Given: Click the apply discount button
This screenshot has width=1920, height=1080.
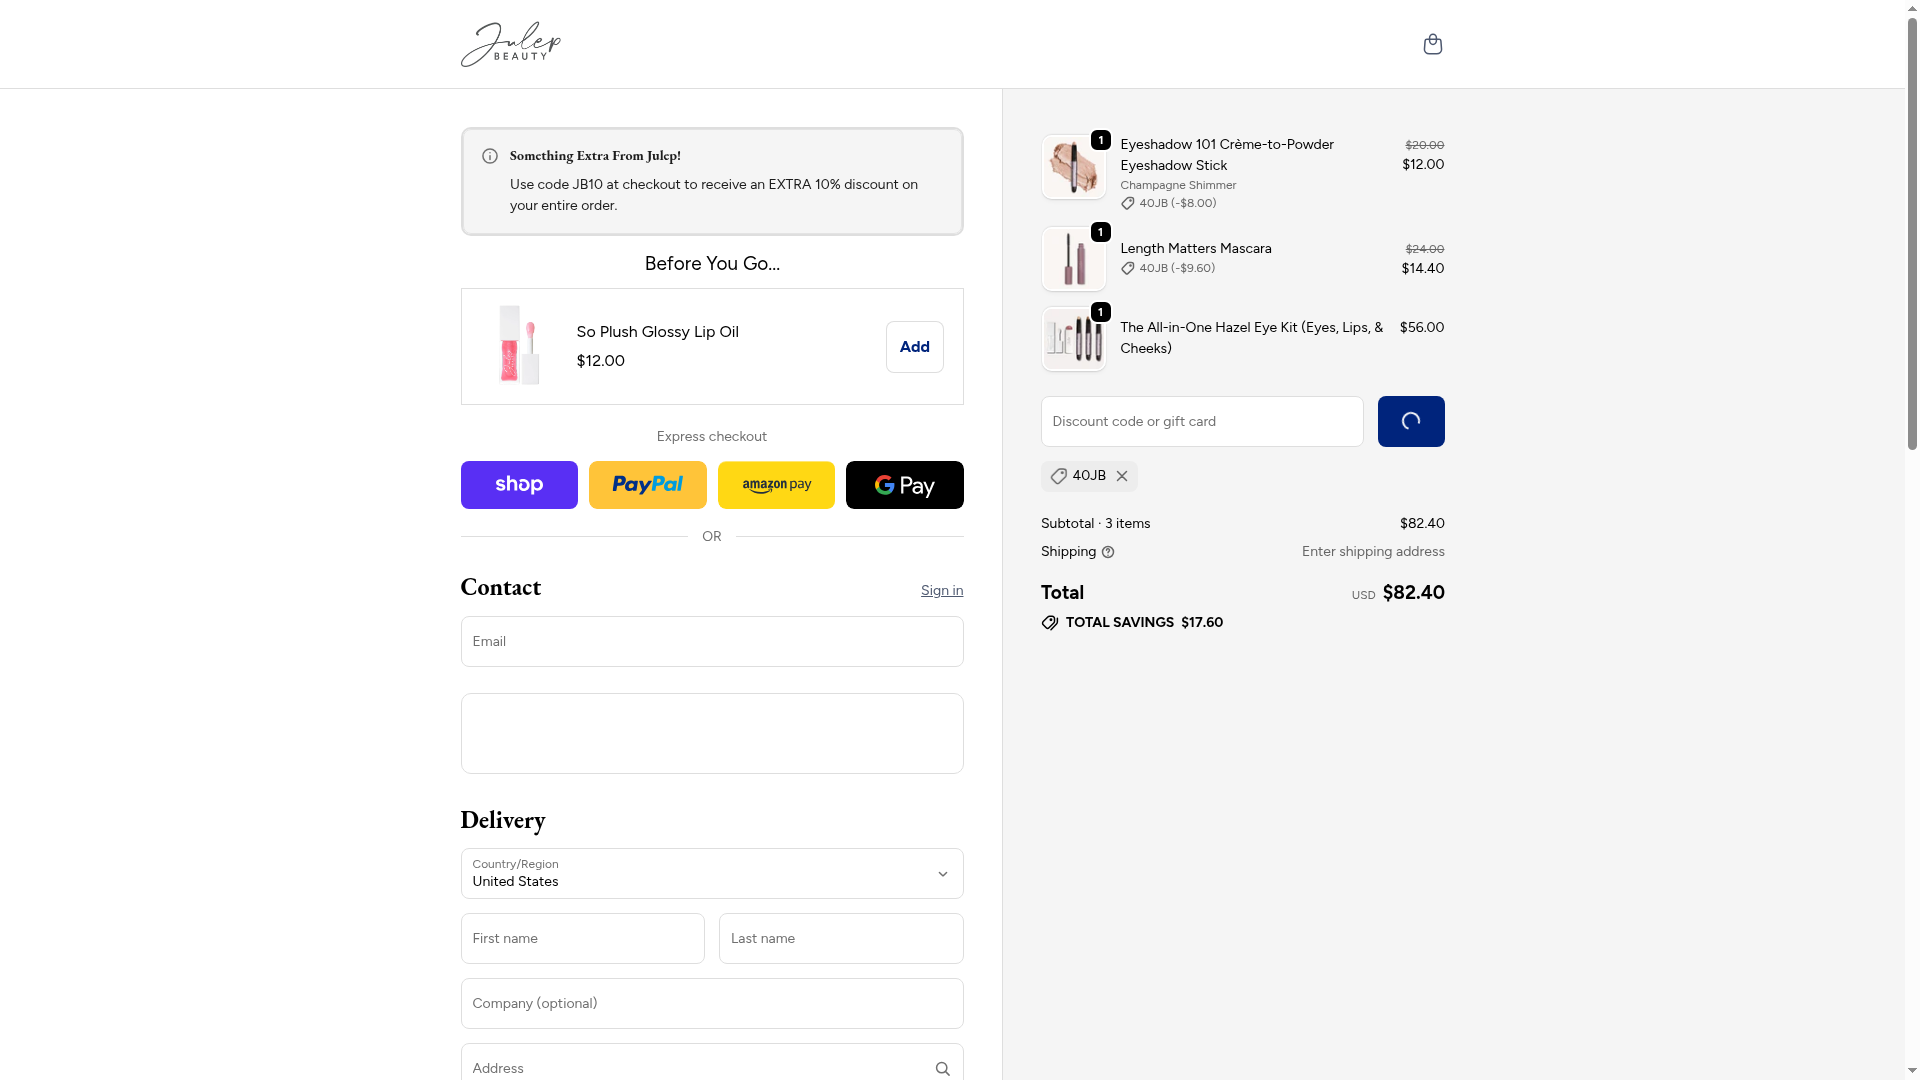Looking at the screenshot, I should [1410, 422].
